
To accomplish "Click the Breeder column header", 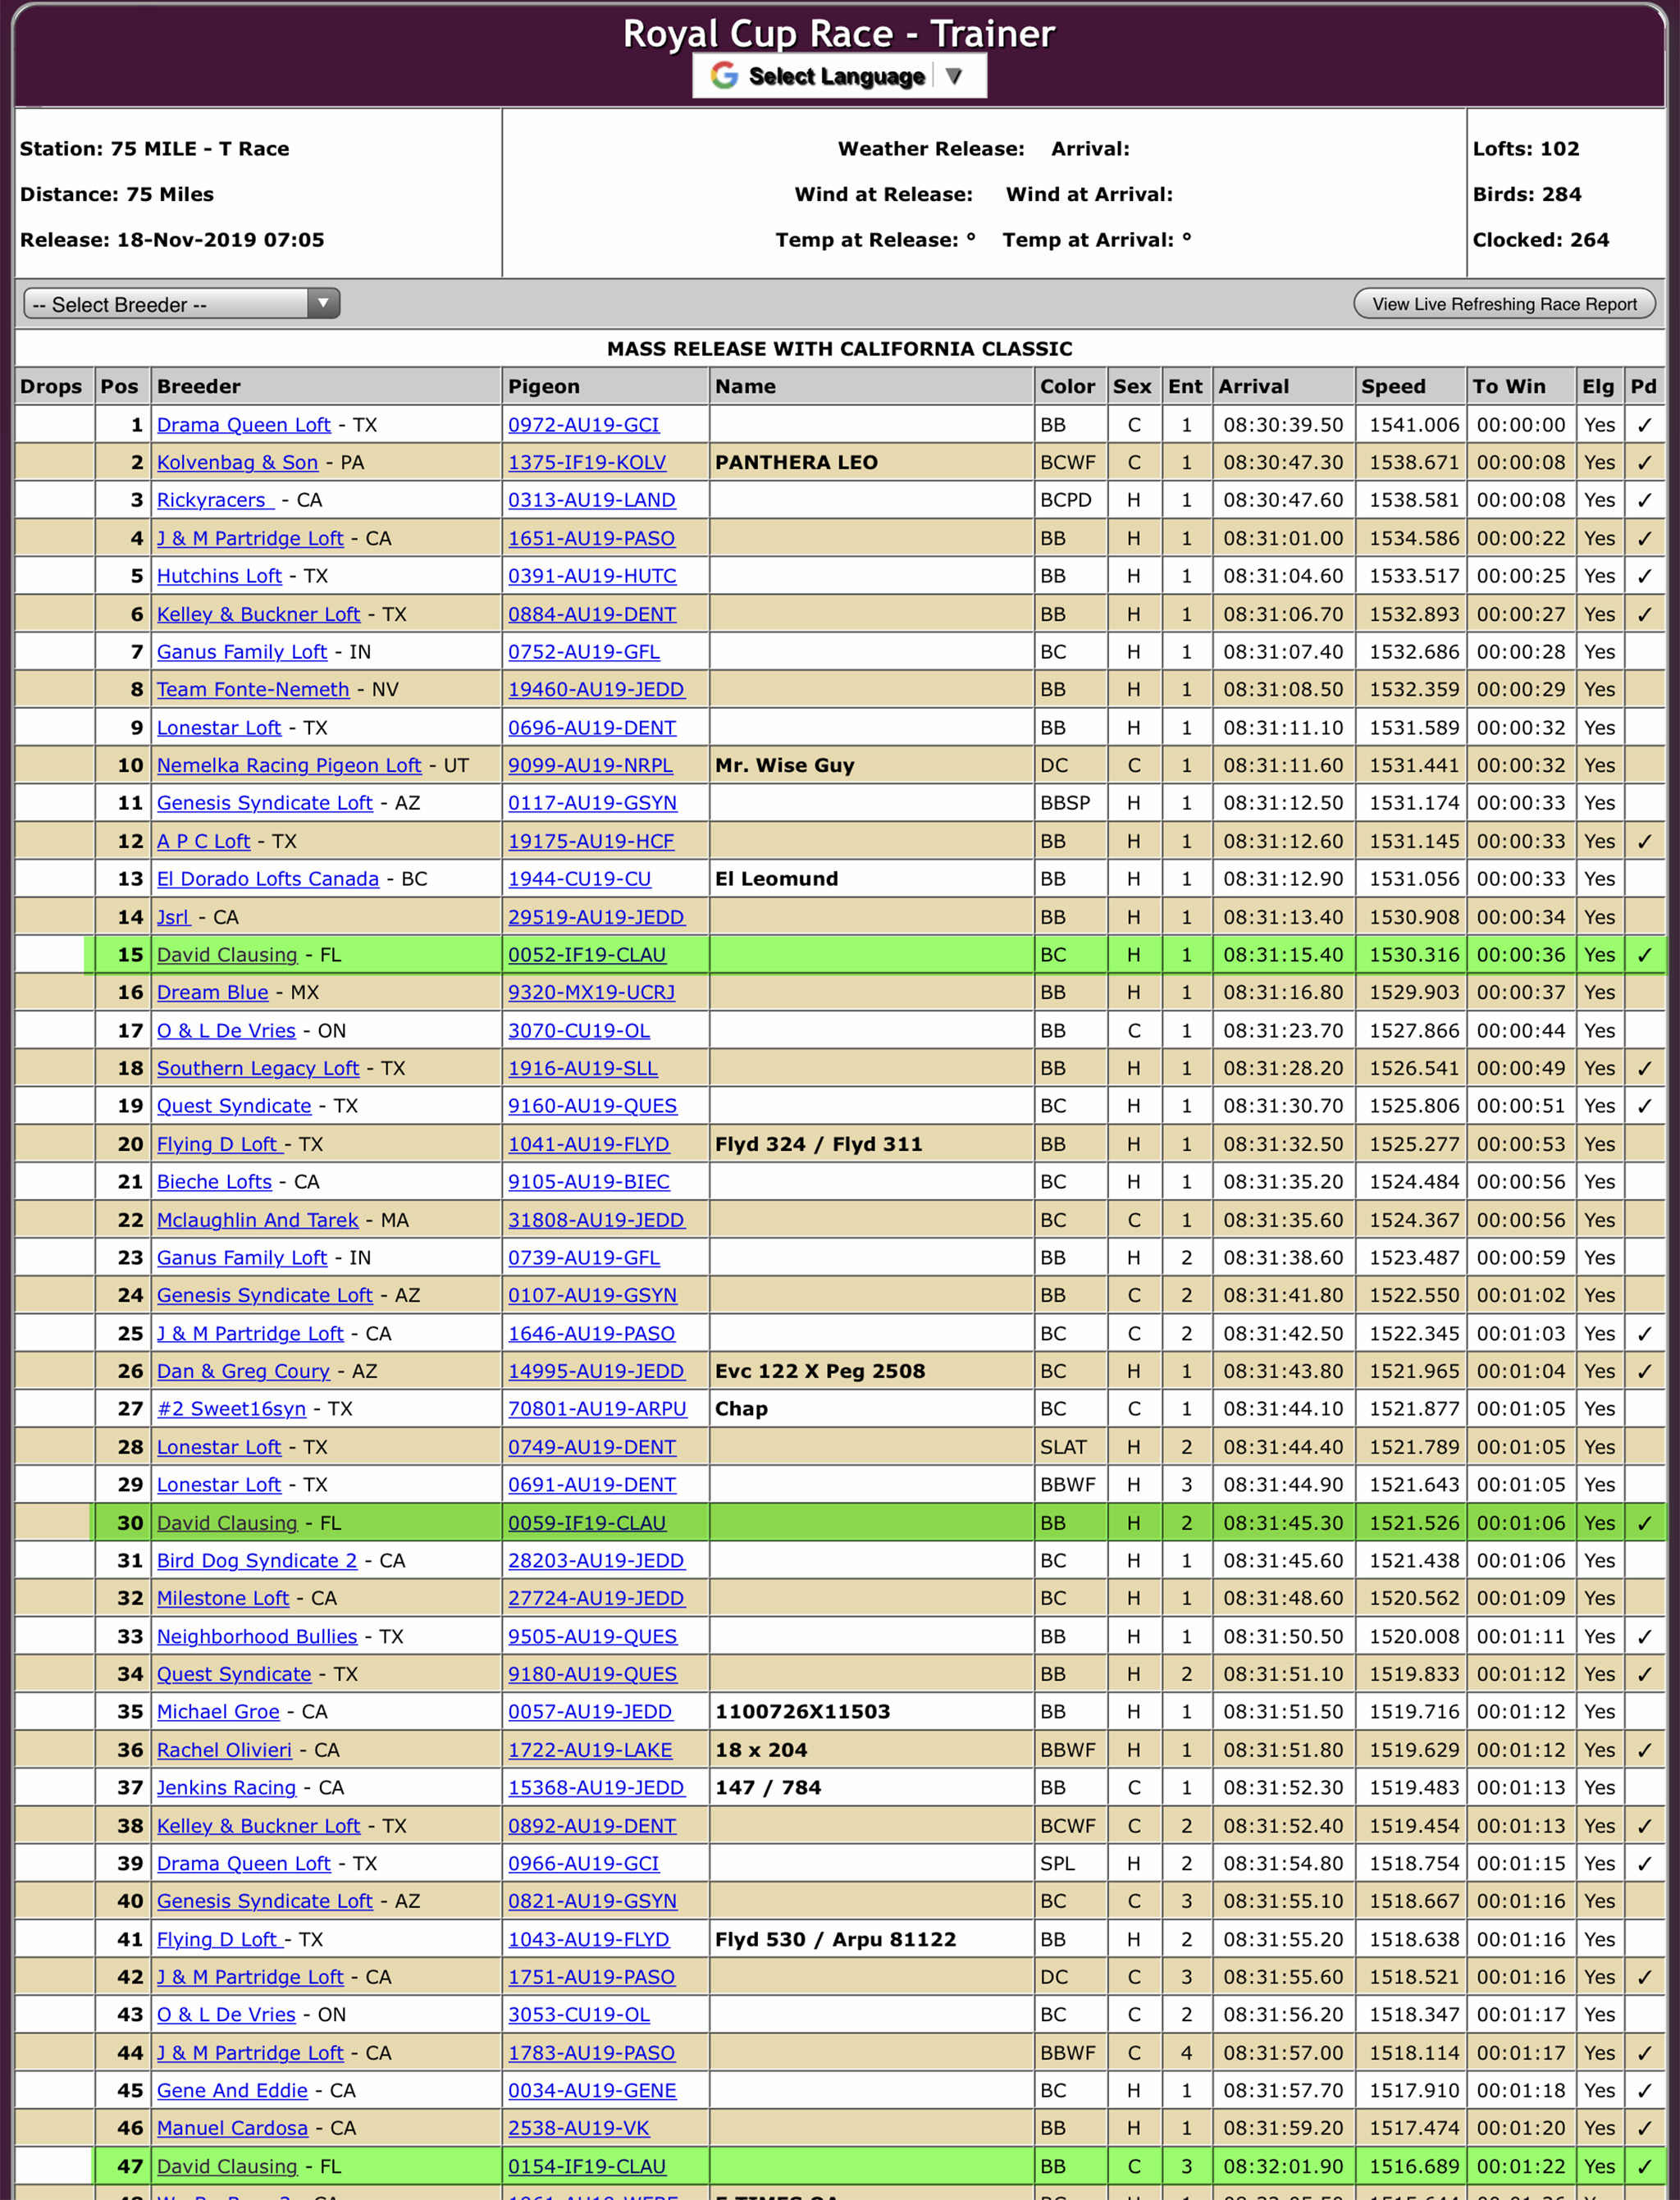I will 199,386.
